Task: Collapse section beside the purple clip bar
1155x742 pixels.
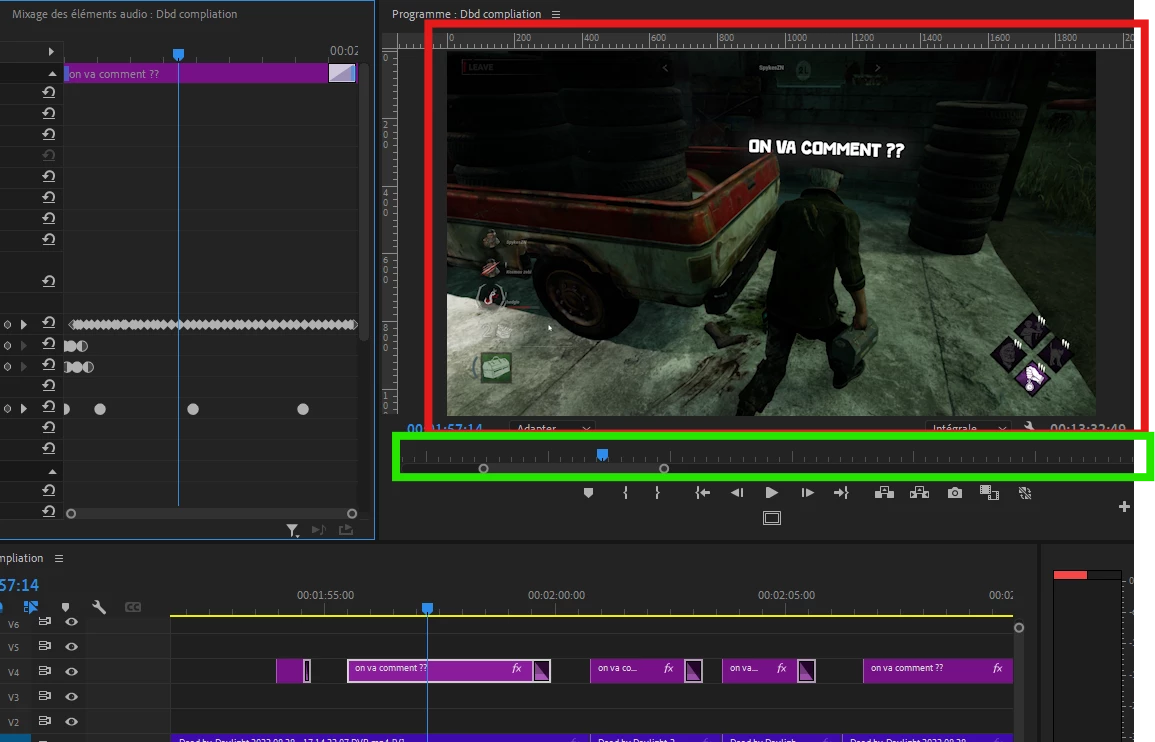Action: pyautogui.click(x=52, y=74)
